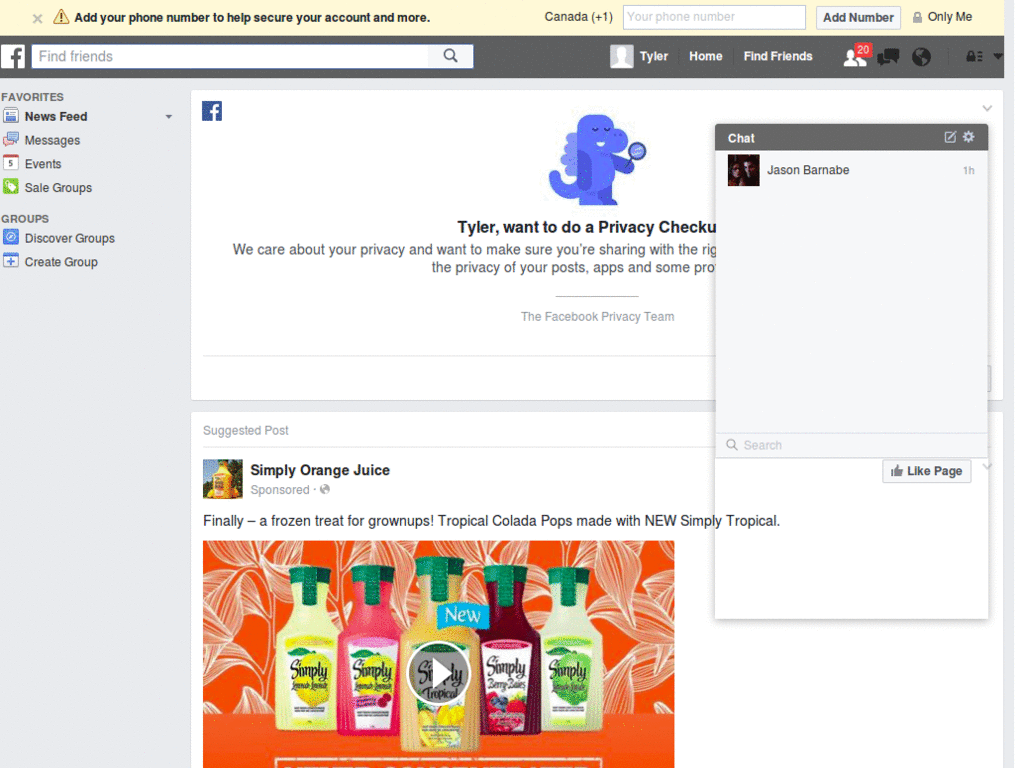Screen dimensions: 1024x768
Task: Open the News Feed sorting dropdown
Action: tap(167, 116)
